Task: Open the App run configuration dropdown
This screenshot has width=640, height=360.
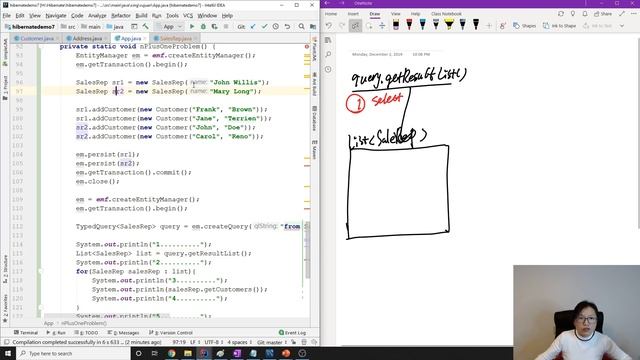Action: 169,27
